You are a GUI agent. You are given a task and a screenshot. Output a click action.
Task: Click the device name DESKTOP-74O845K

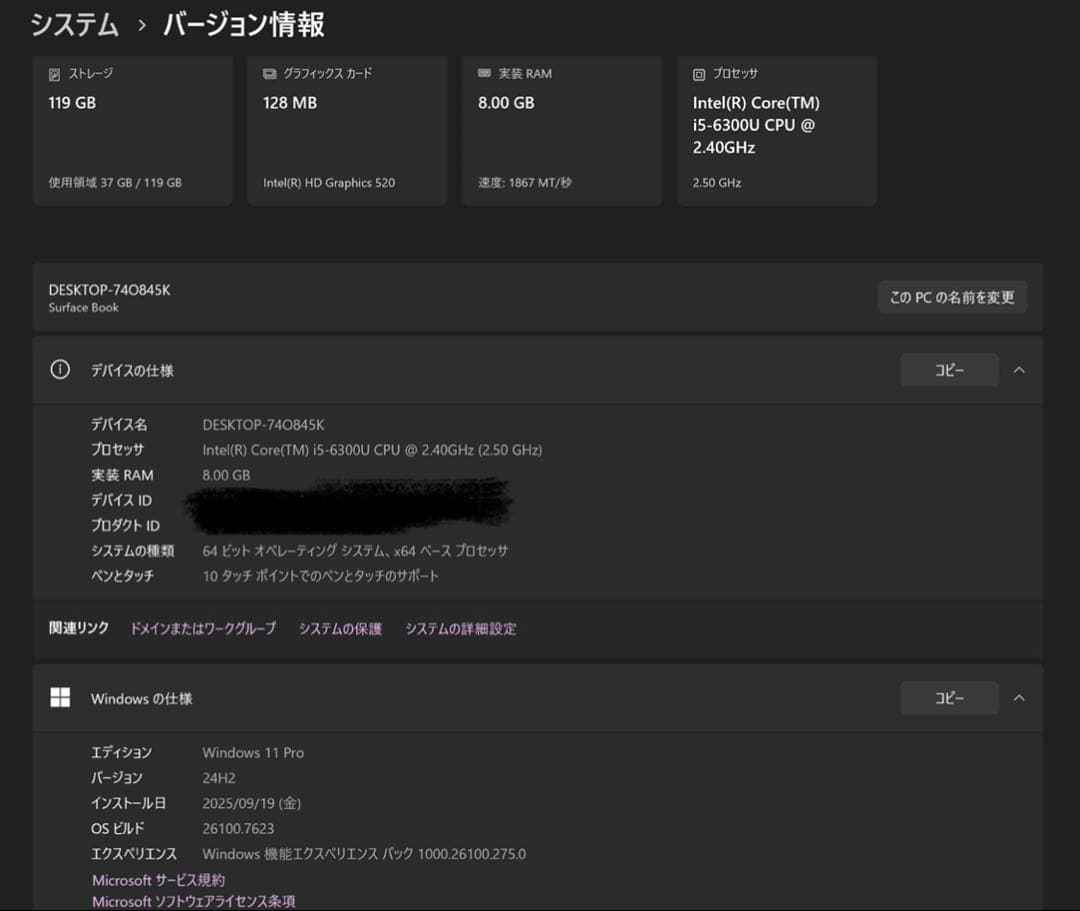(110, 289)
